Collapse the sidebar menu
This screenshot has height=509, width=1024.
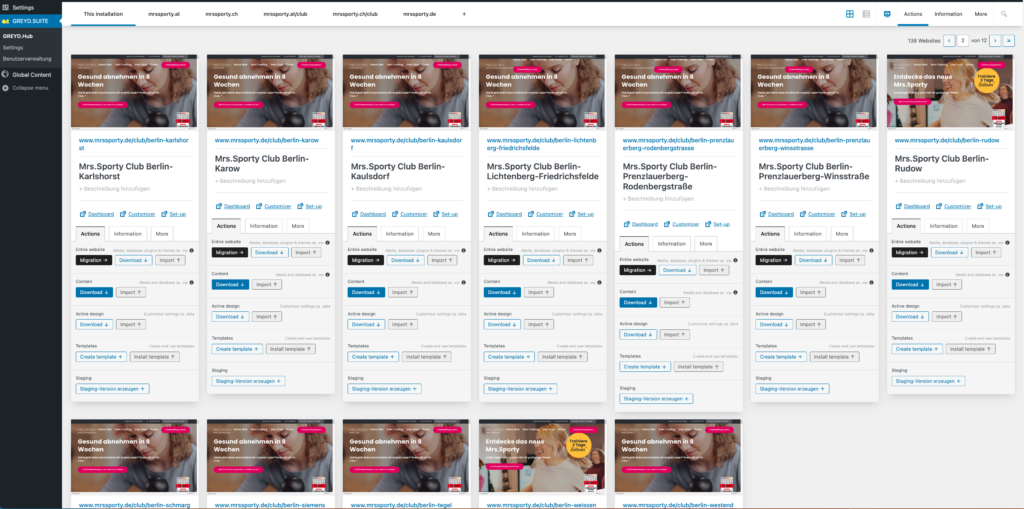[31, 88]
